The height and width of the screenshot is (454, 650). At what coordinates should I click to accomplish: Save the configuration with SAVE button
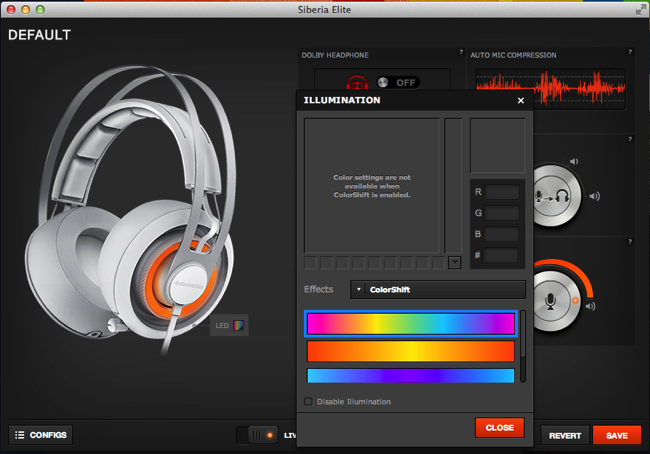pos(617,435)
